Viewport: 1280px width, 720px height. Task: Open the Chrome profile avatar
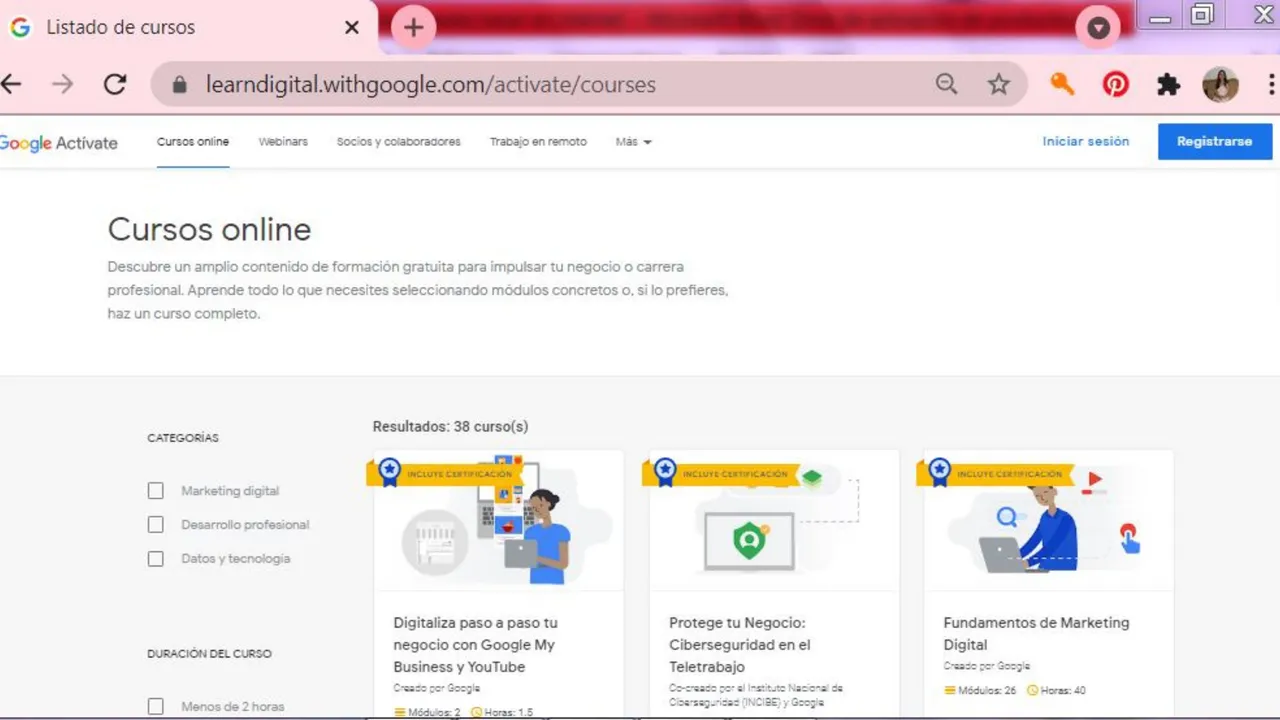coord(1220,85)
